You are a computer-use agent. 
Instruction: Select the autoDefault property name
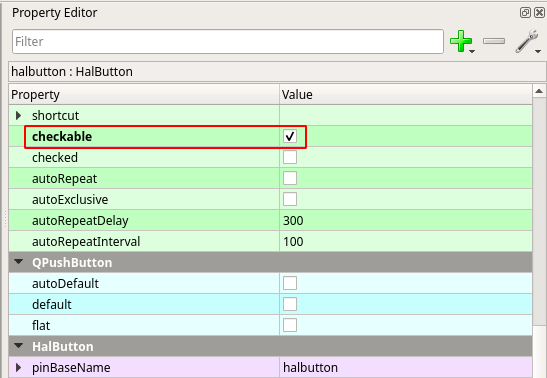tap(66, 284)
